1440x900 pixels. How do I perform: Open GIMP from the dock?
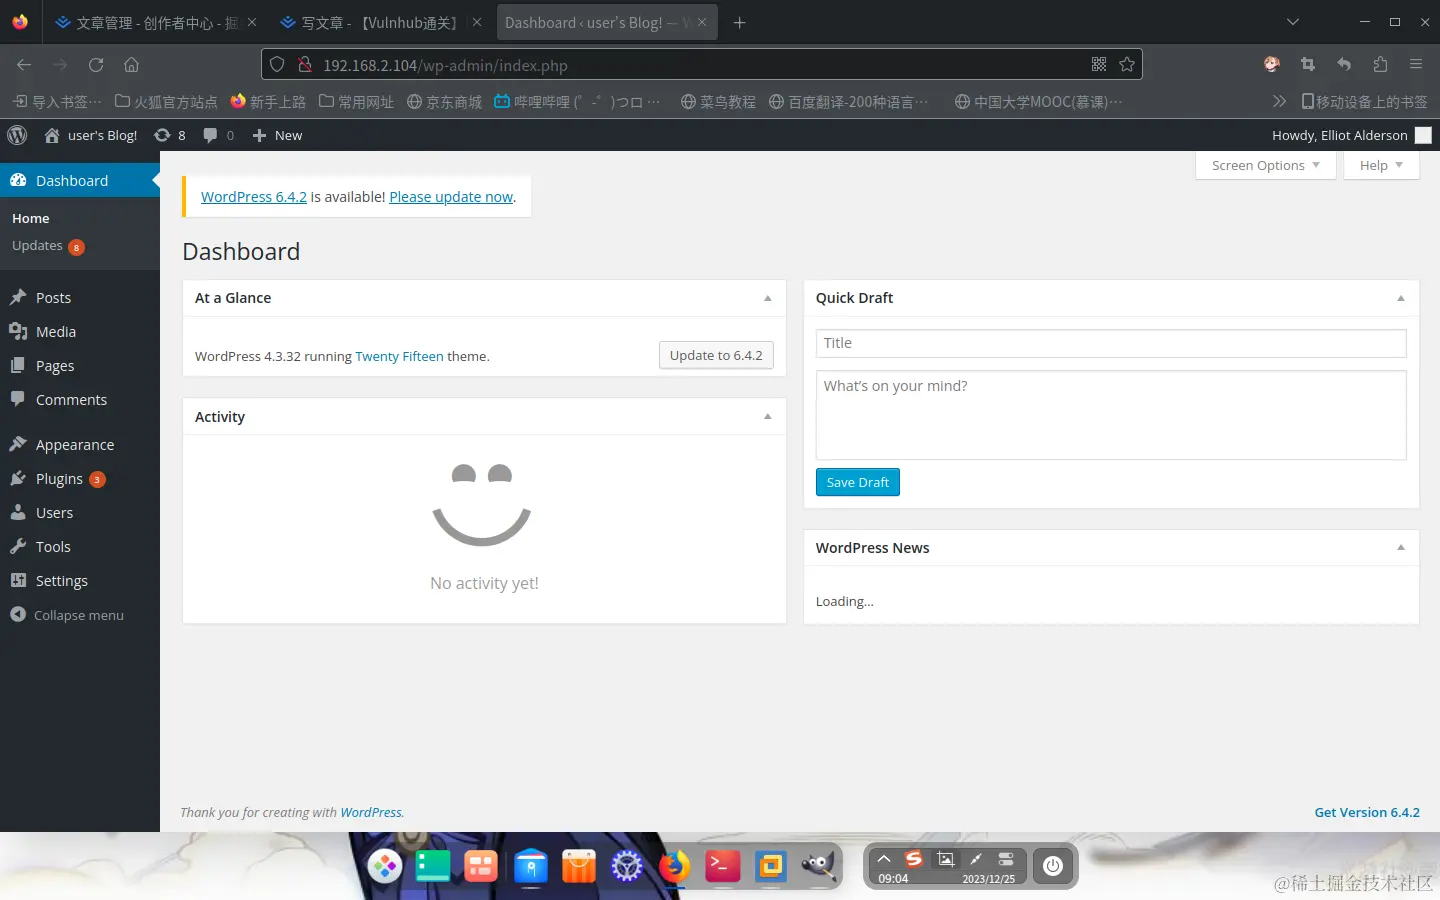pyautogui.click(x=819, y=866)
